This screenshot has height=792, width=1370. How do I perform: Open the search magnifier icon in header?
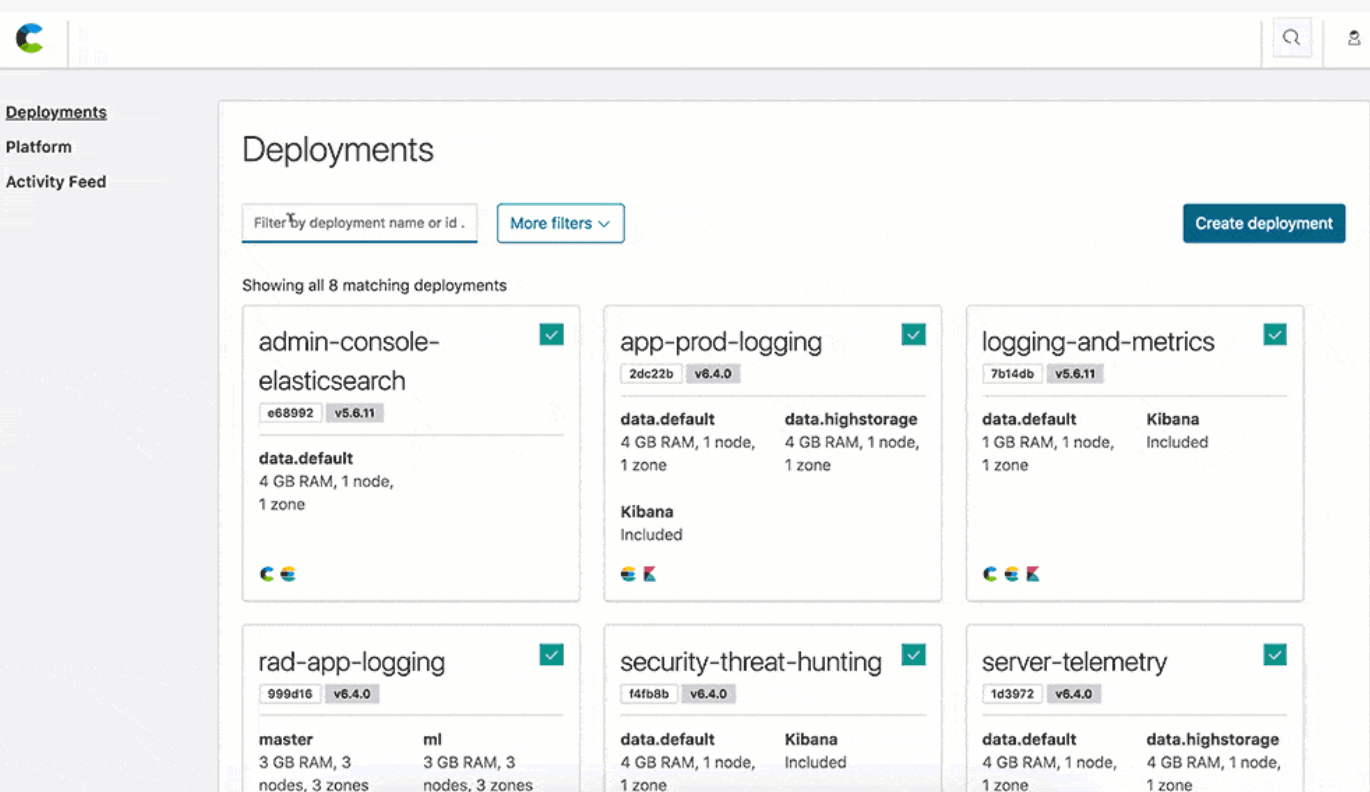(1292, 38)
